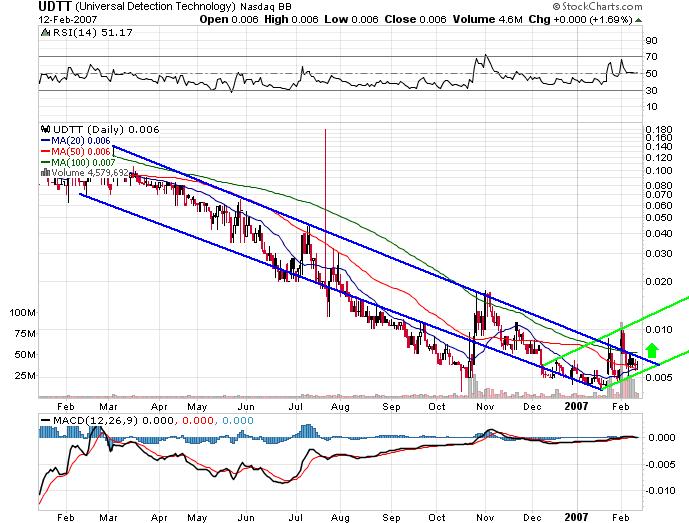Click the company name Universal Detection Technology
This screenshot has width=689, height=523.
155,7
